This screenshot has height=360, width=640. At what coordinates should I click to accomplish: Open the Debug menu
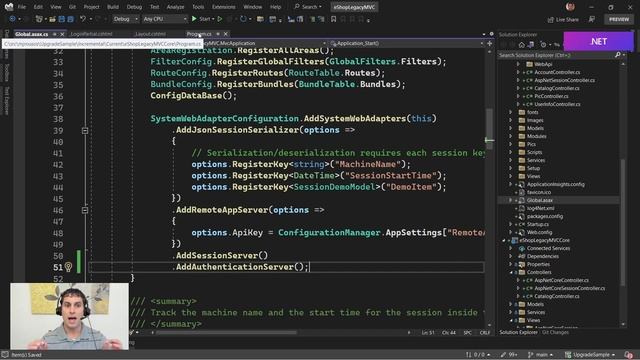click(x=134, y=7)
